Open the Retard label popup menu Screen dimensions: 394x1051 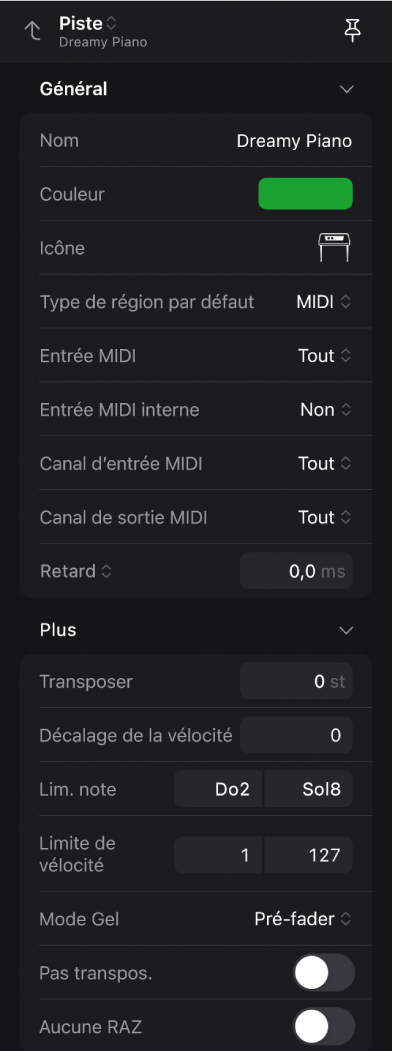coord(76,572)
